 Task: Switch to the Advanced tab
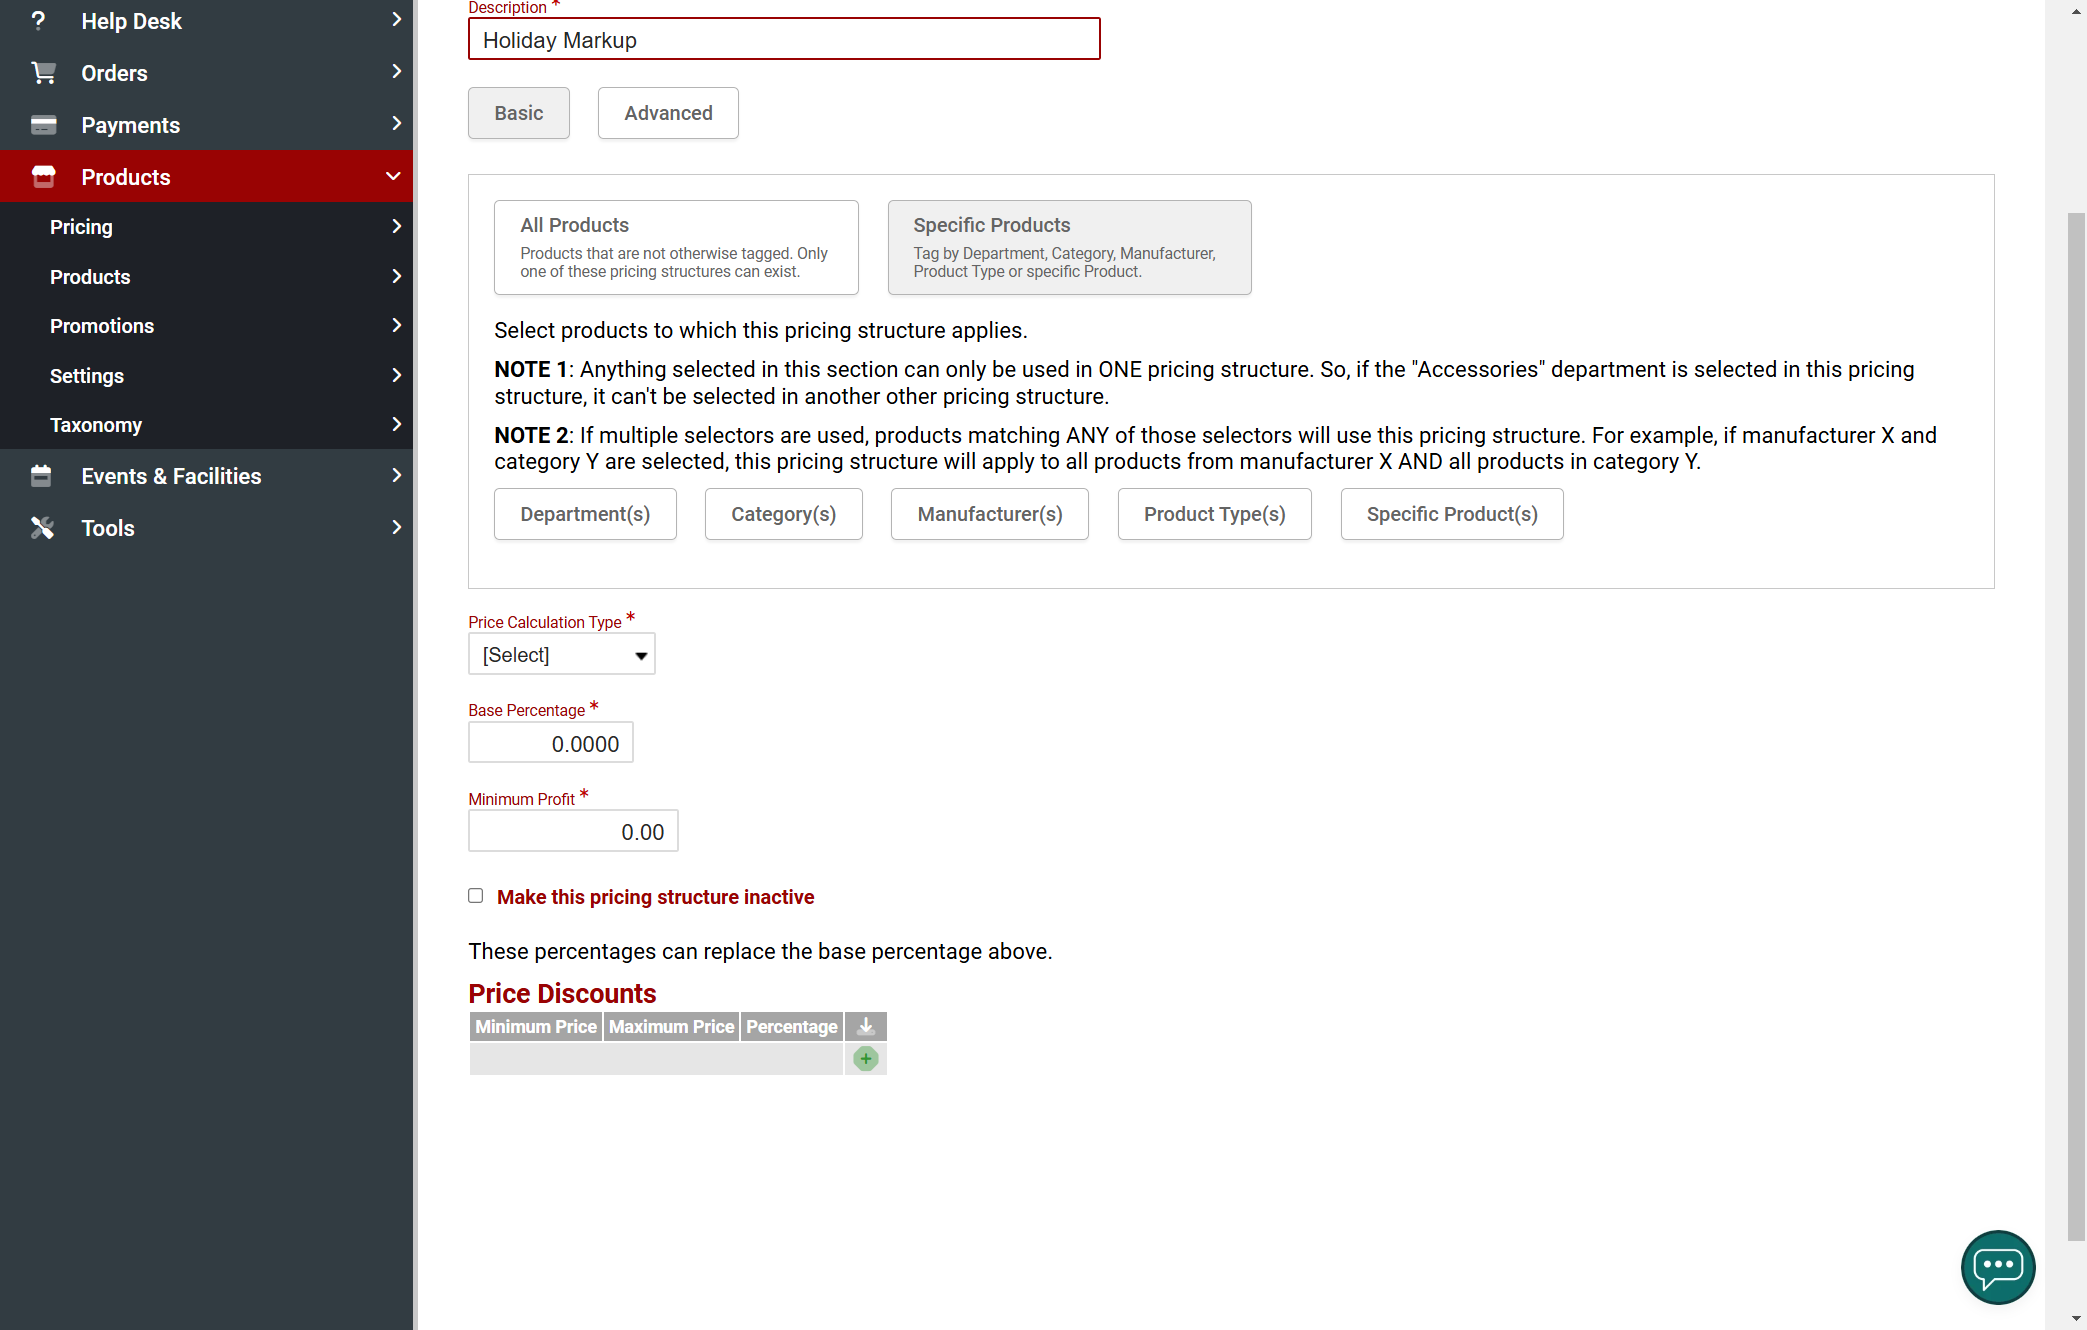click(668, 113)
